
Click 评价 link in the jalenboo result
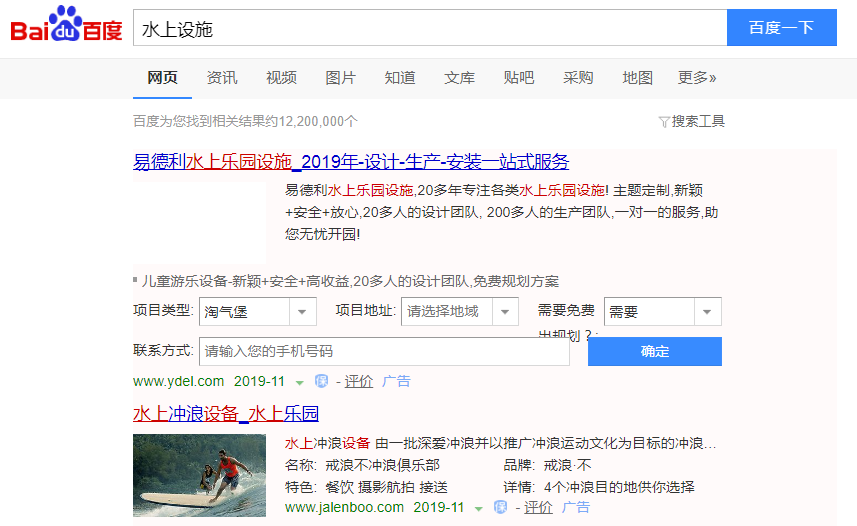(538, 507)
